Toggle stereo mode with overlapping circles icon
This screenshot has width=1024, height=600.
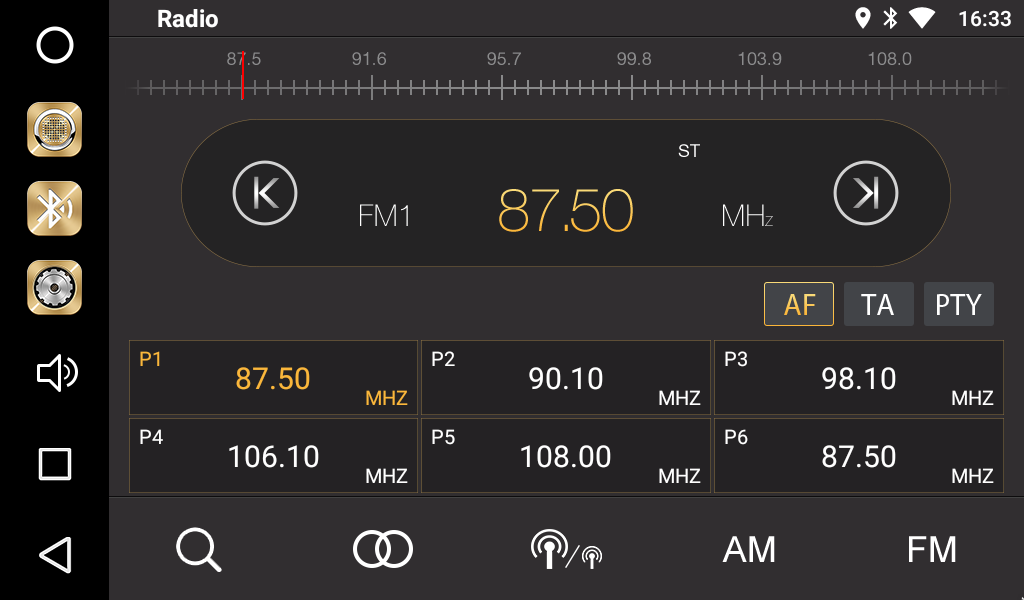pyautogui.click(x=383, y=549)
